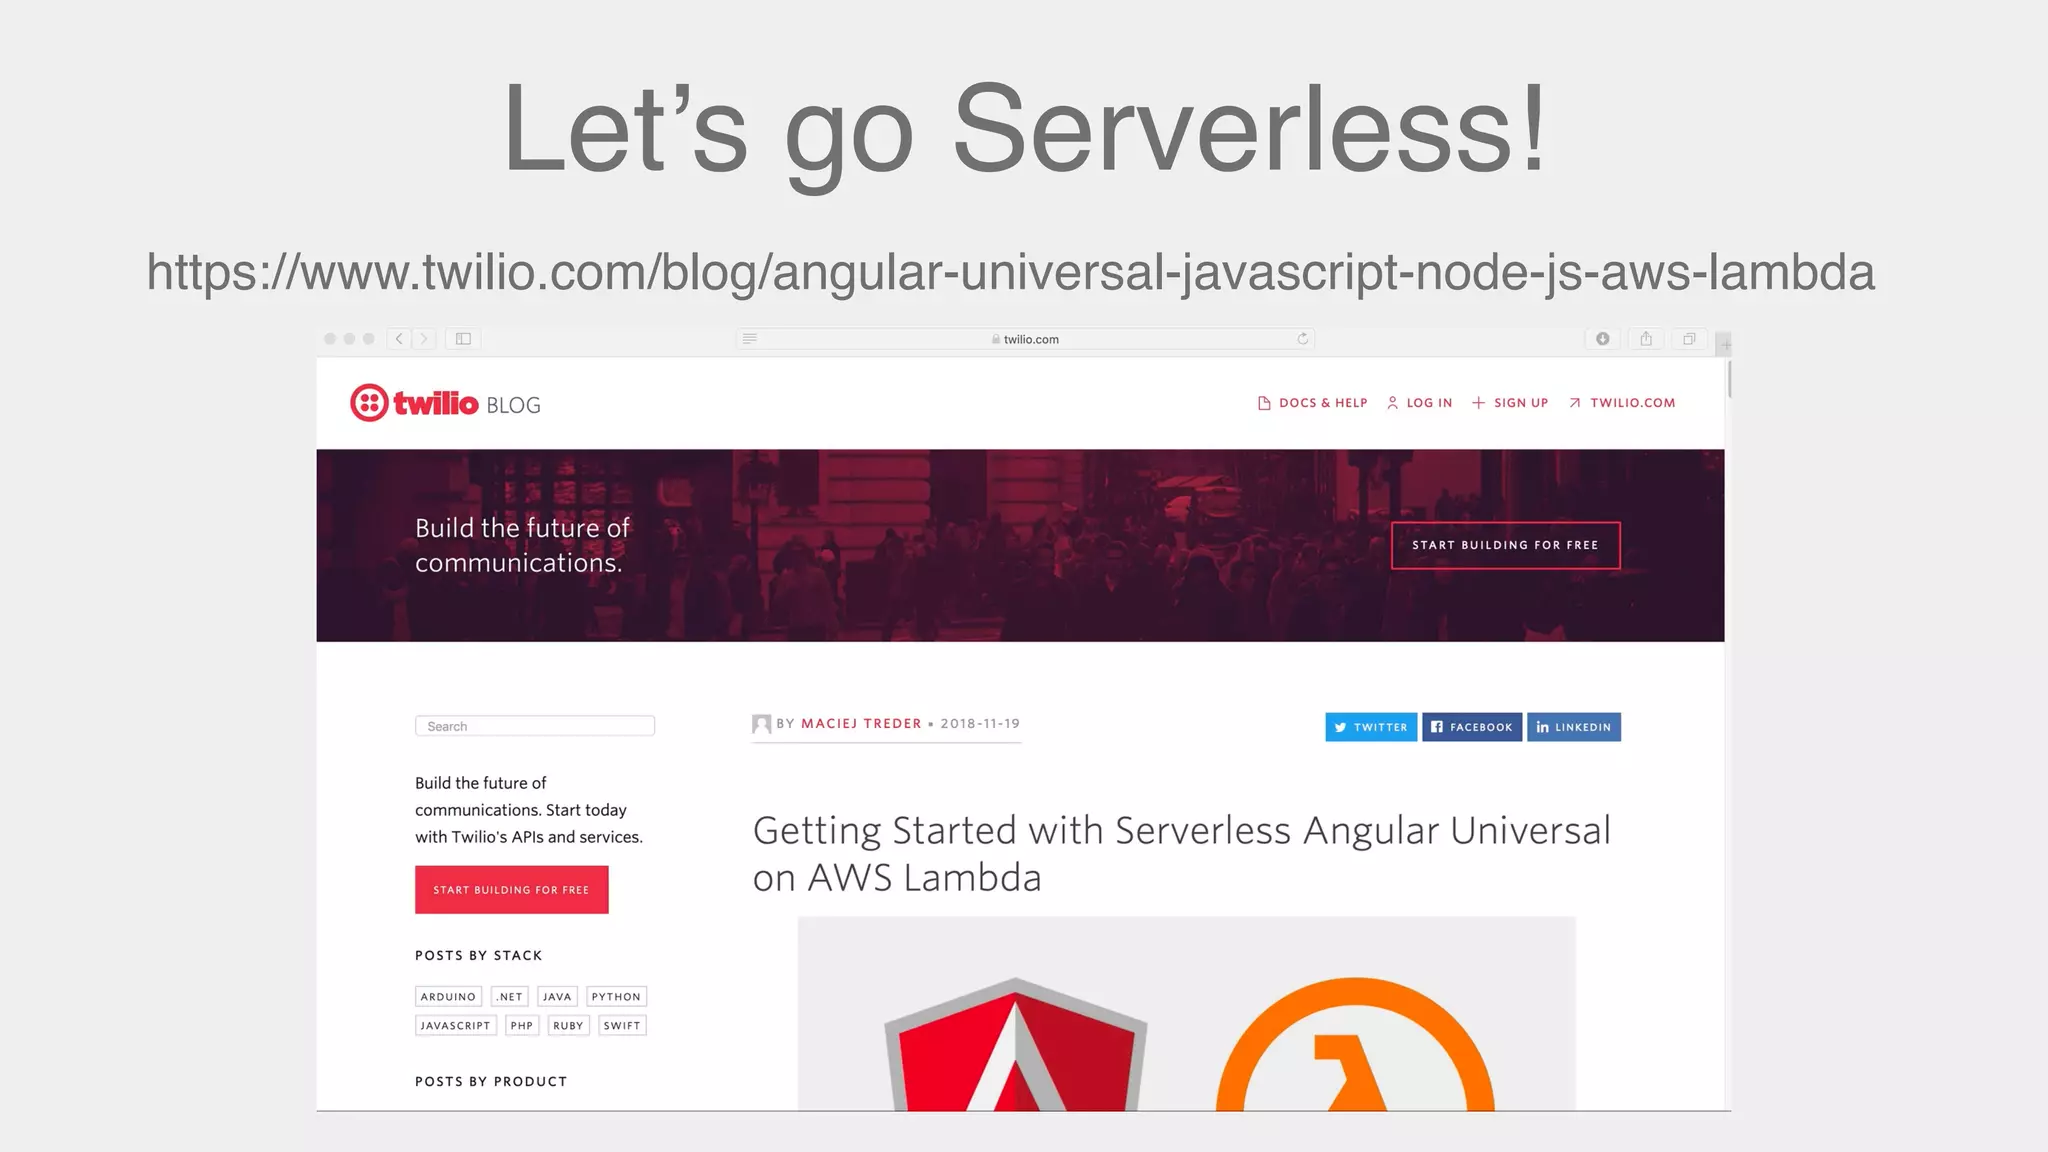2048x1152 pixels.
Task: Show all tabs overview icon
Action: [1689, 339]
